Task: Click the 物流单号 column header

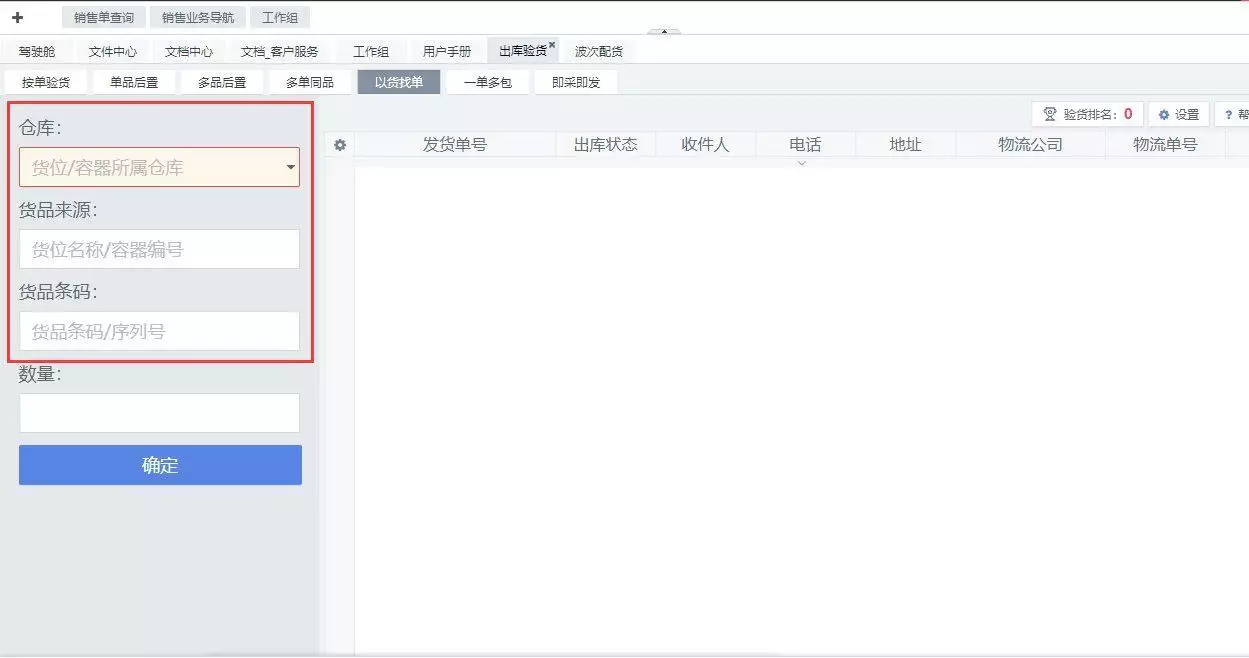Action: [1165, 145]
